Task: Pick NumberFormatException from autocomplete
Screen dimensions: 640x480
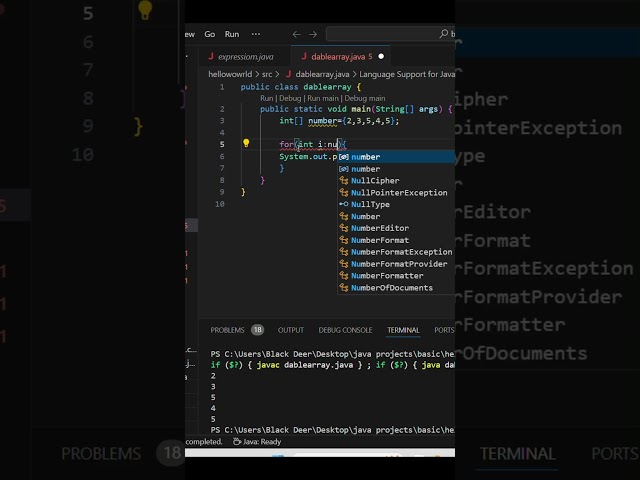Action: click(396, 252)
